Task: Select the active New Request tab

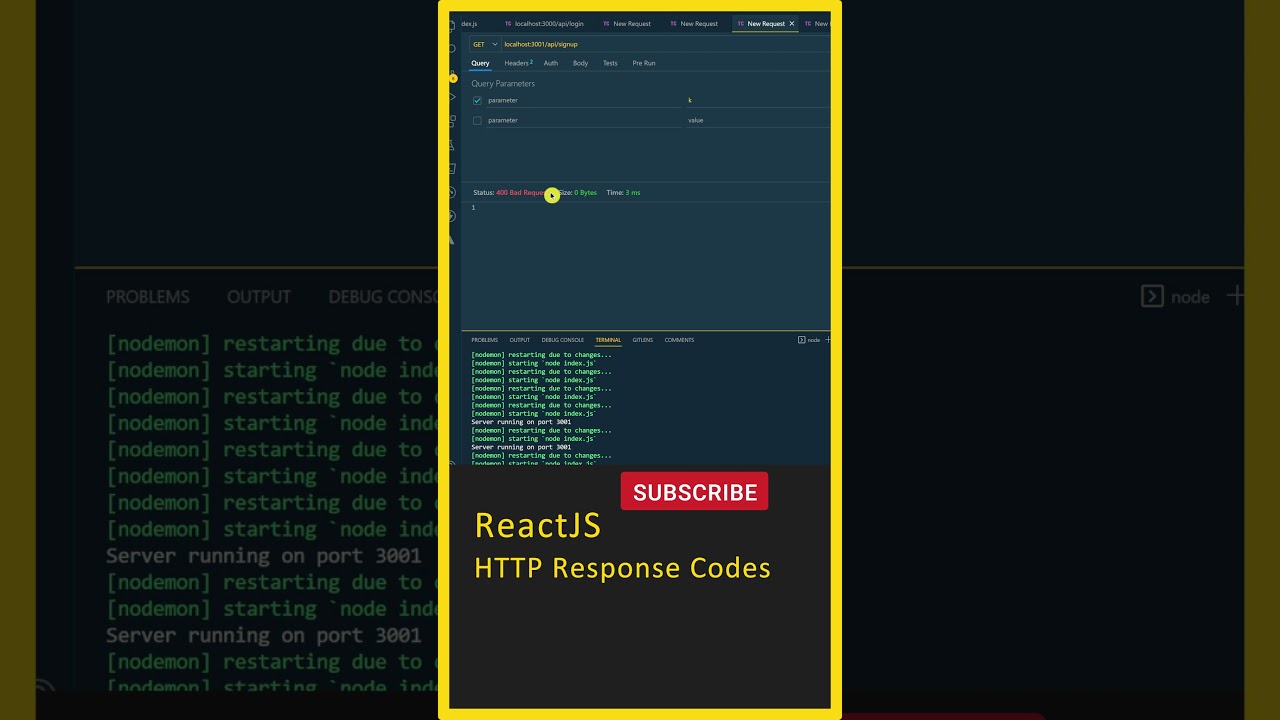Action: pos(766,23)
